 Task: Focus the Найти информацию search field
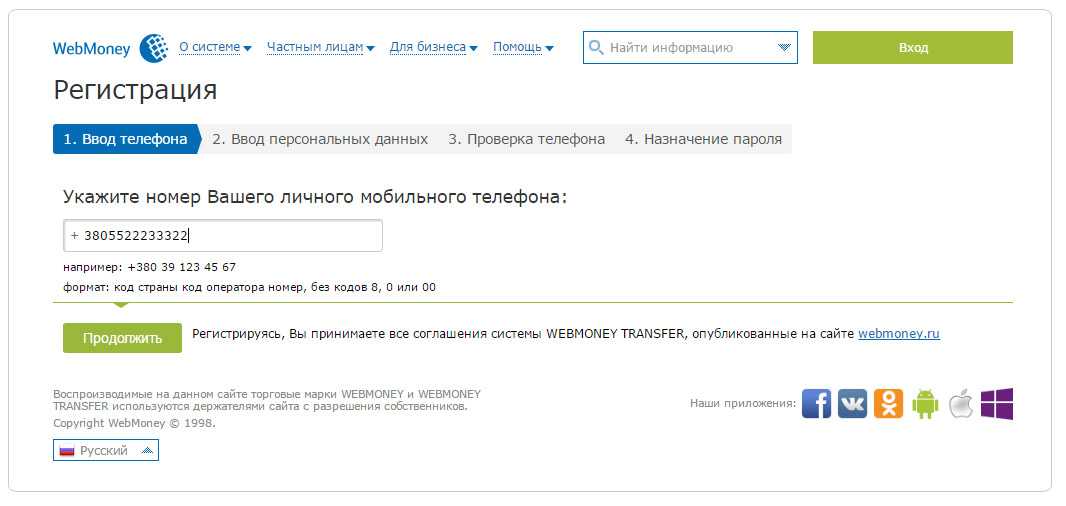click(x=690, y=48)
